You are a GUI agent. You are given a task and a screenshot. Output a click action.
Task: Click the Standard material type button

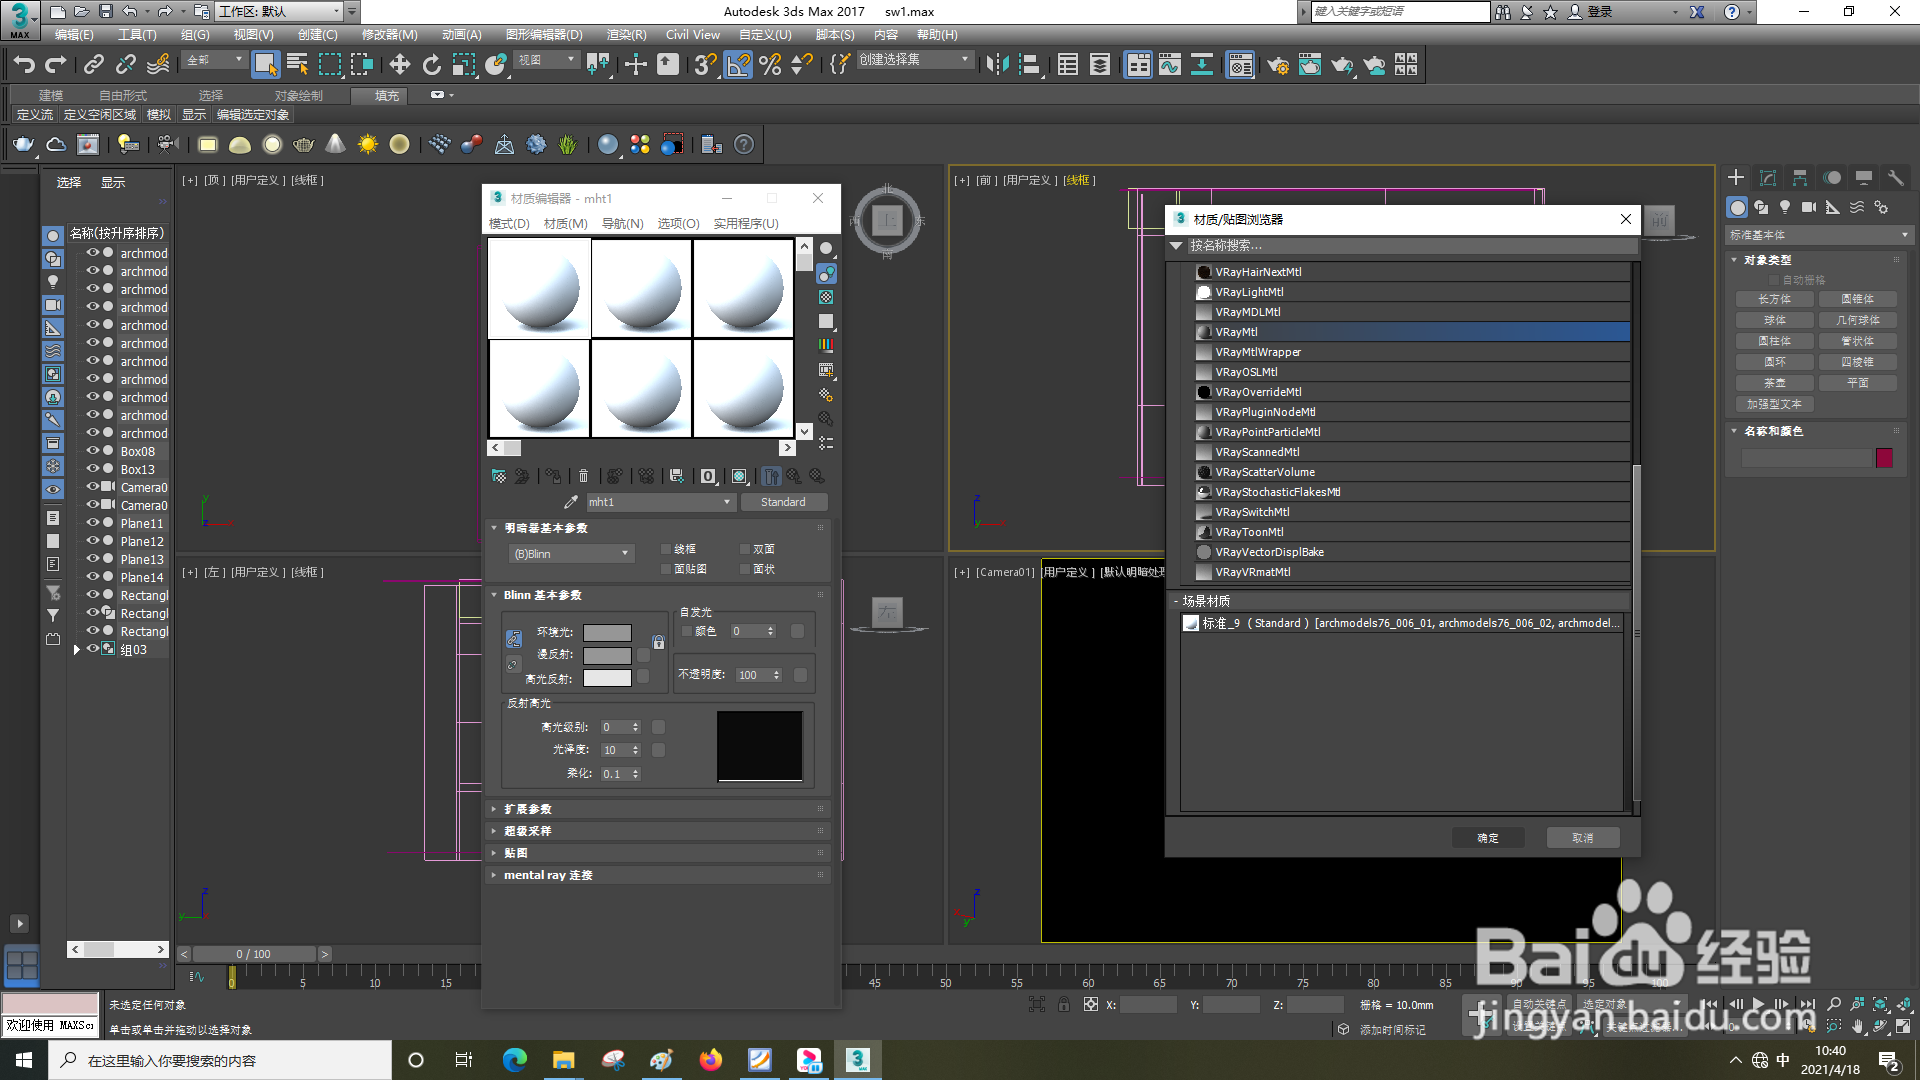point(783,503)
